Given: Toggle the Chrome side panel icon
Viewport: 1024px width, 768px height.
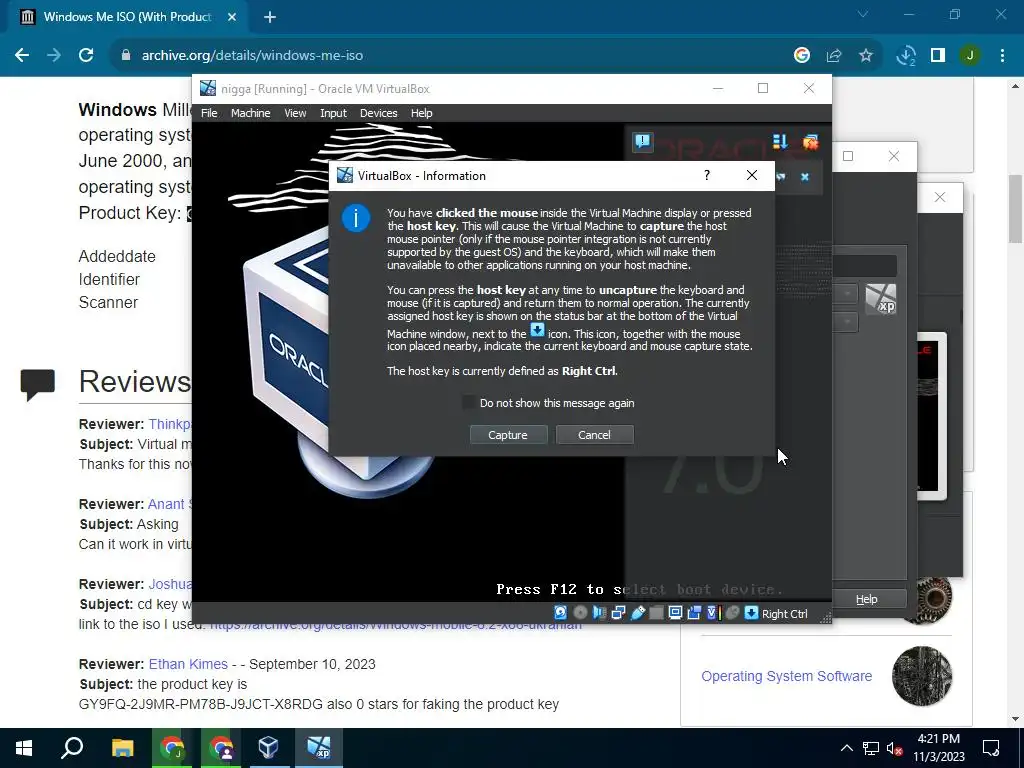Looking at the screenshot, I should [938, 56].
